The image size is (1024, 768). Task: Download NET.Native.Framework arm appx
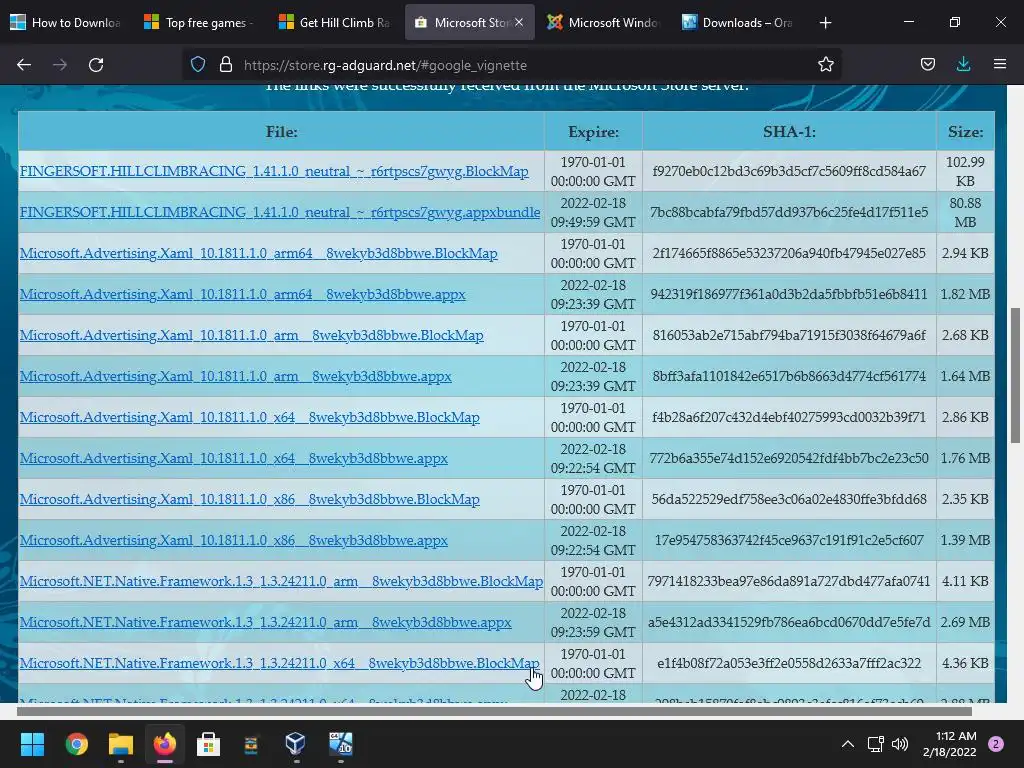pos(266,622)
